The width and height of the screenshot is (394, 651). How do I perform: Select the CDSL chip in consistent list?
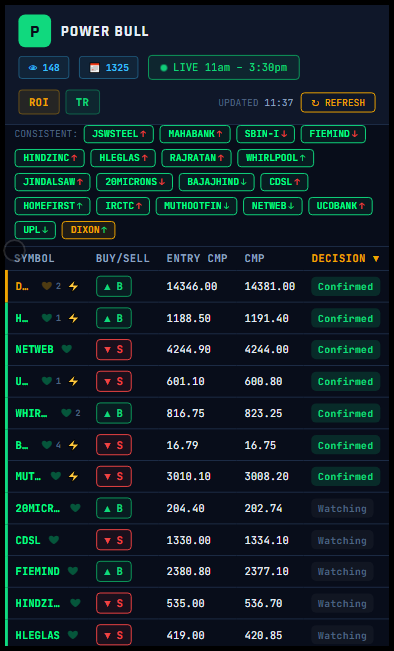click(284, 182)
